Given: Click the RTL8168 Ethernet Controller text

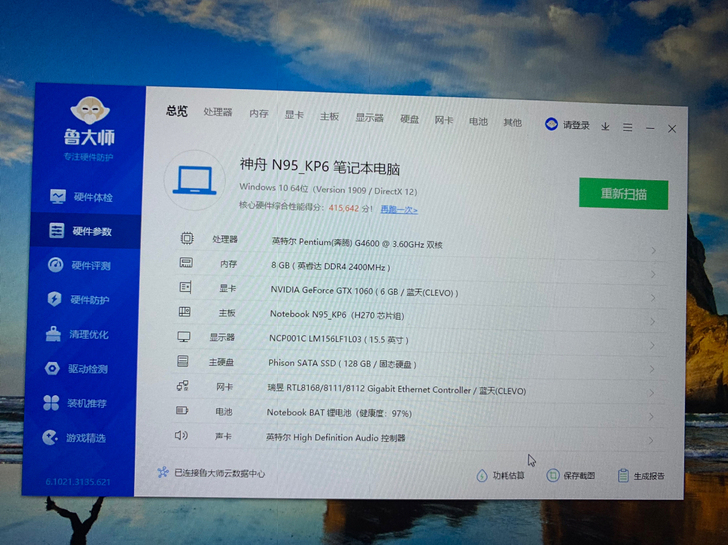Looking at the screenshot, I should [x=396, y=389].
